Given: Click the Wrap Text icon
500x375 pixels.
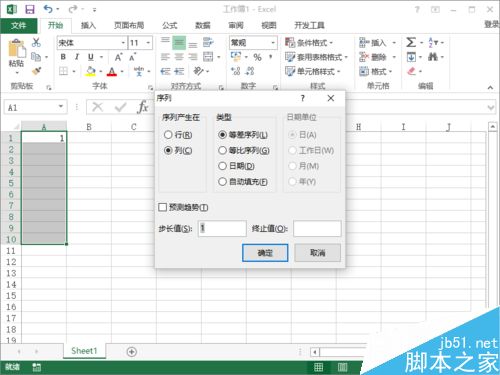Looking at the screenshot, I should click(x=208, y=42).
